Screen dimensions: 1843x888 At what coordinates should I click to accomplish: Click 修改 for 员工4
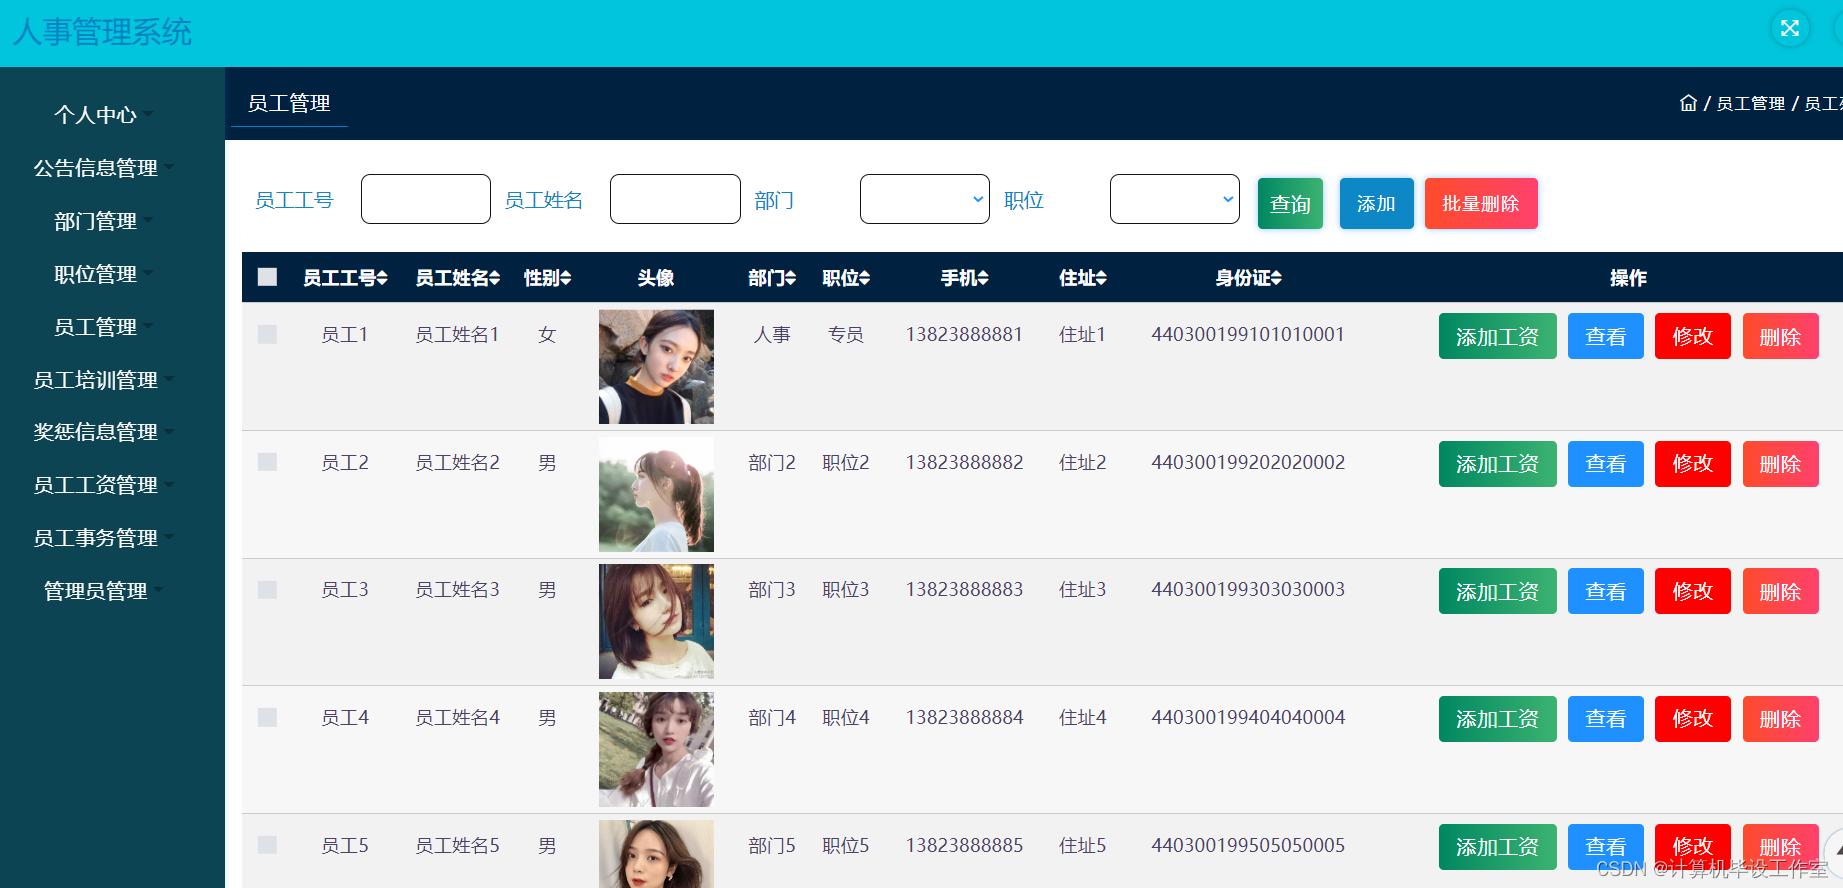[x=1693, y=719]
